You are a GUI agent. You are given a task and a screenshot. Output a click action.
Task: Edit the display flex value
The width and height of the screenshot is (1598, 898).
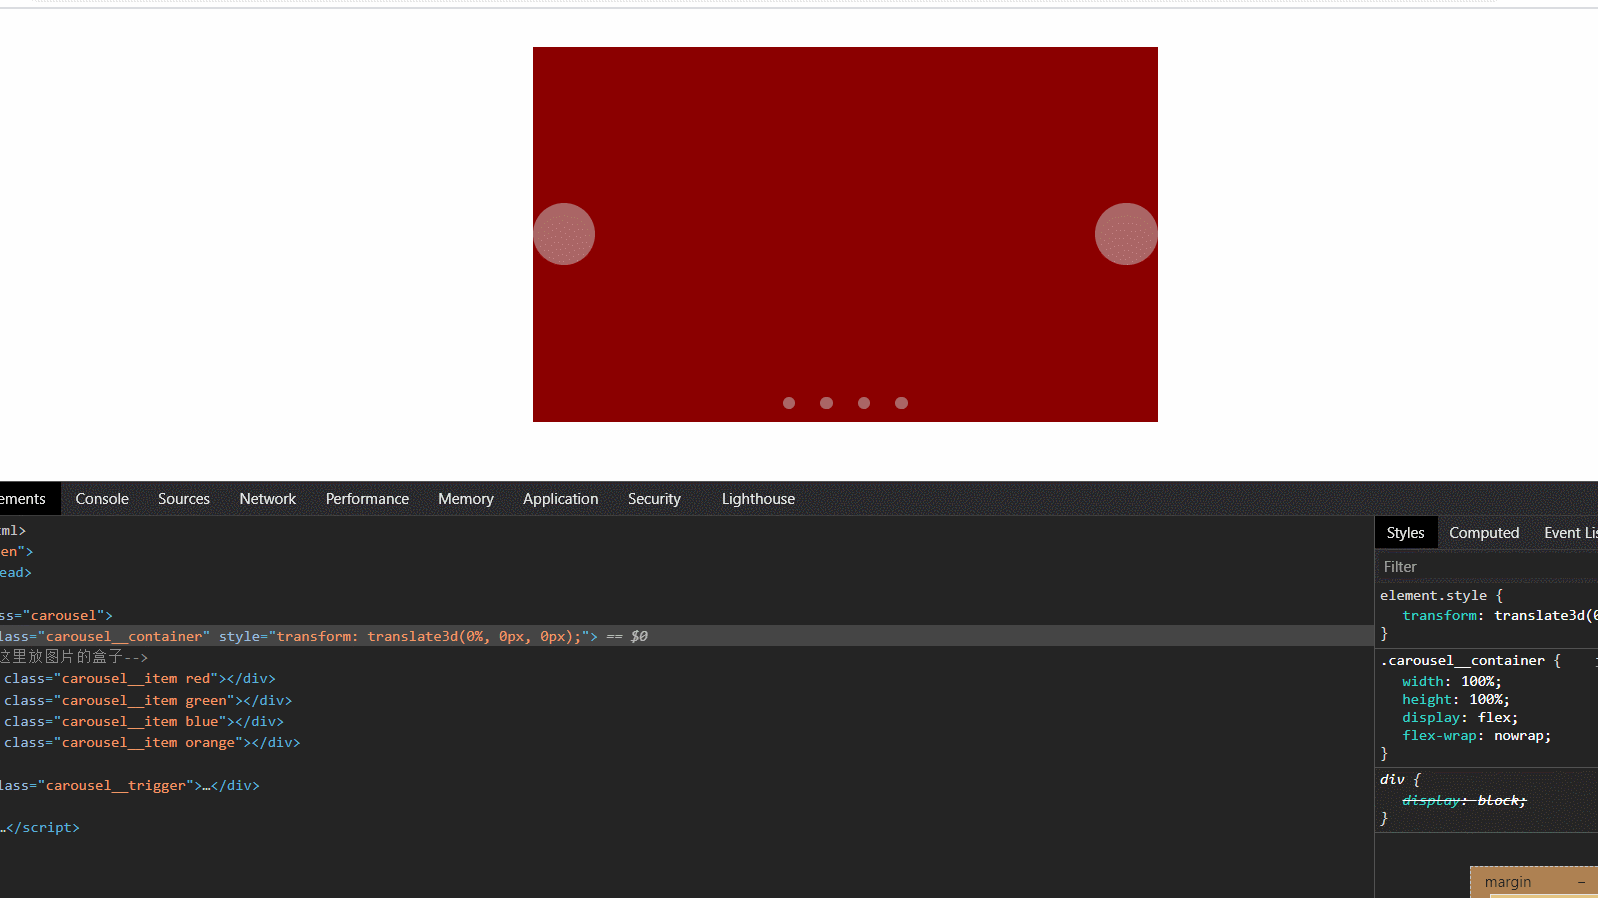[1494, 717]
